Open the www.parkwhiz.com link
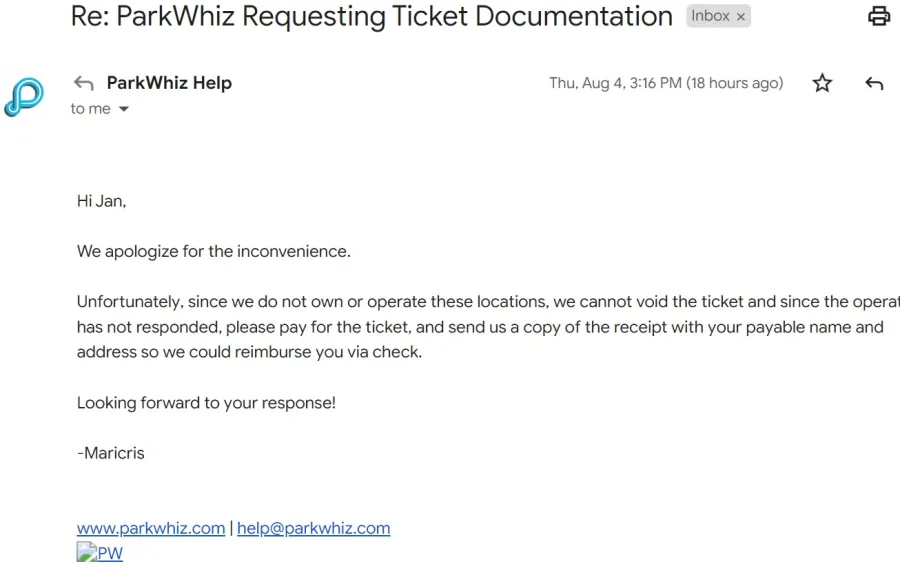Screen dimensions: 900x564 (151, 528)
